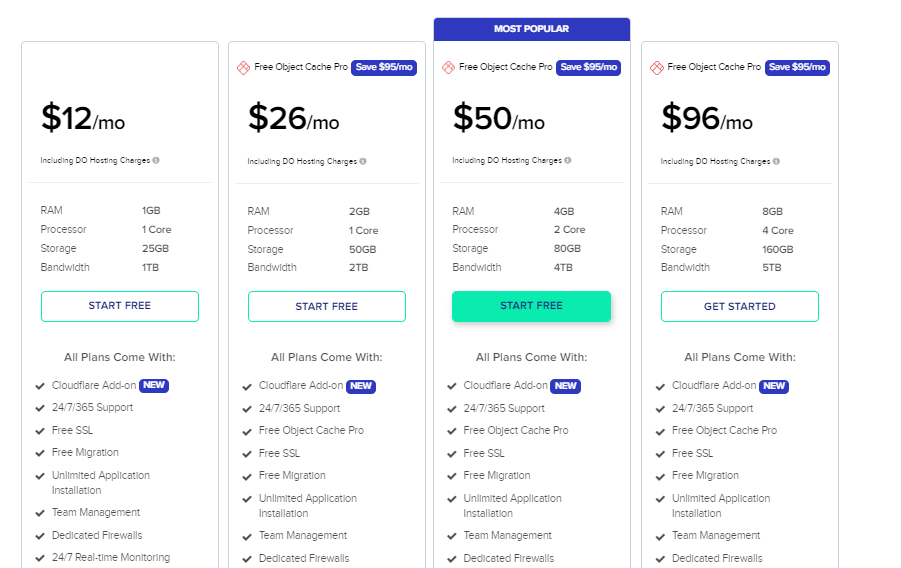The image size is (901, 568).
Task: Click Save $95/mo badge on $26 plan
Action: 384,67
